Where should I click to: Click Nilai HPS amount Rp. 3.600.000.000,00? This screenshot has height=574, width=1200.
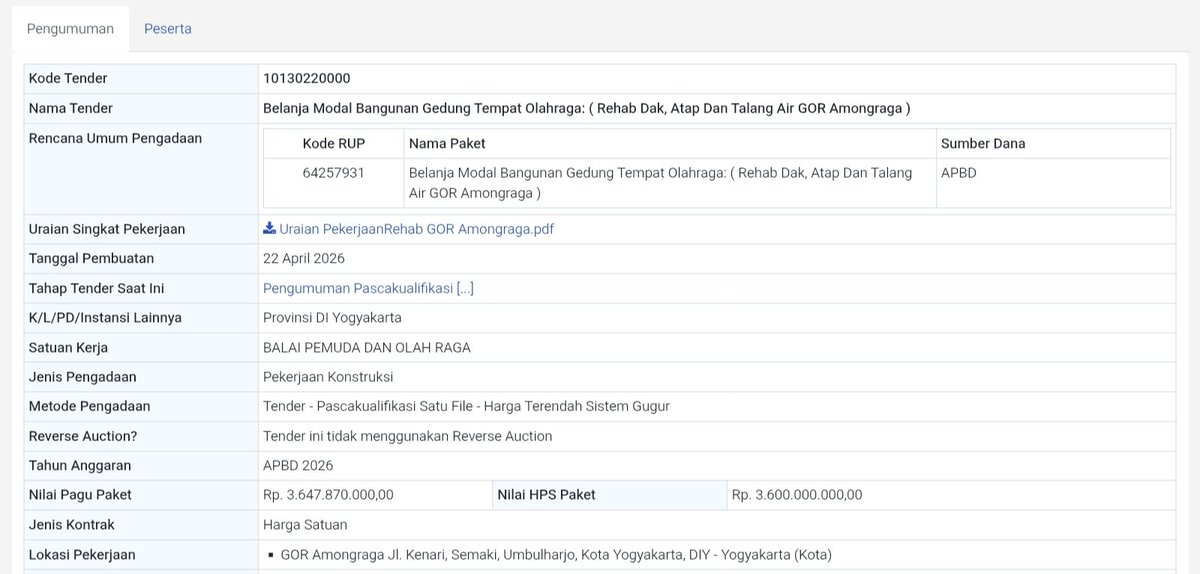(x=797, y=495)
